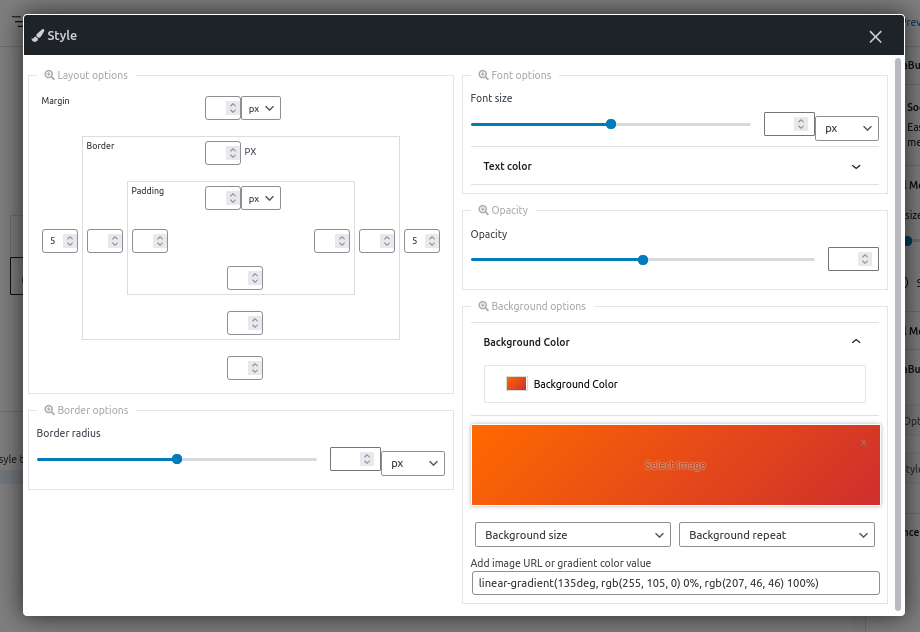The image size is (920, 632).
Task: Open the Margin unit px dropdown
Action: point(261,108)
